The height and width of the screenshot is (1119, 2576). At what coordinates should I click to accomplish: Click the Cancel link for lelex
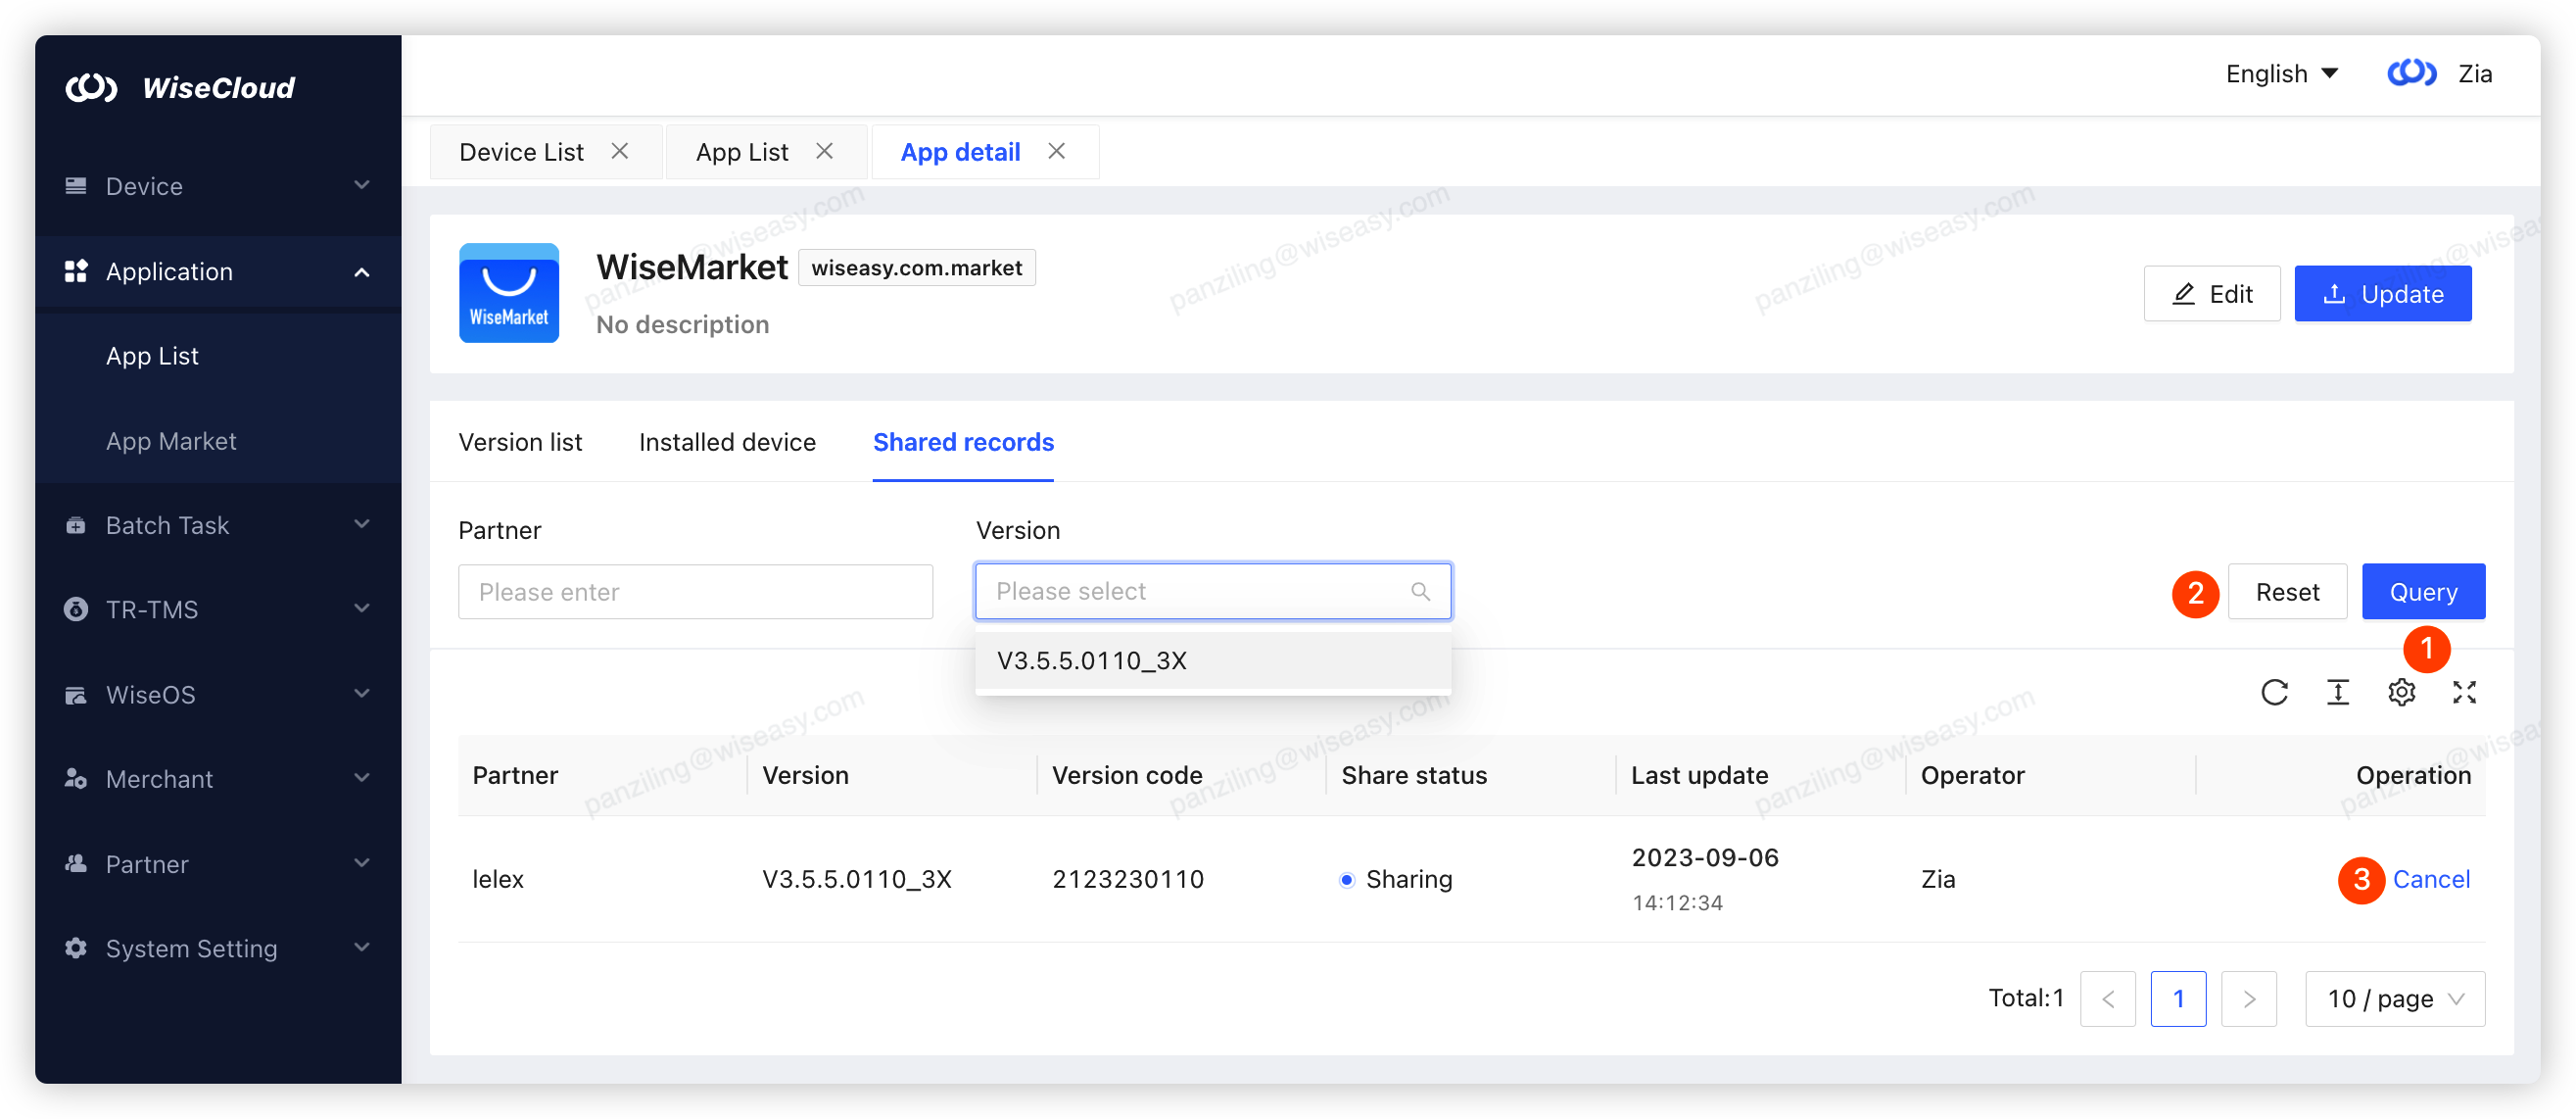(2430, 879)
